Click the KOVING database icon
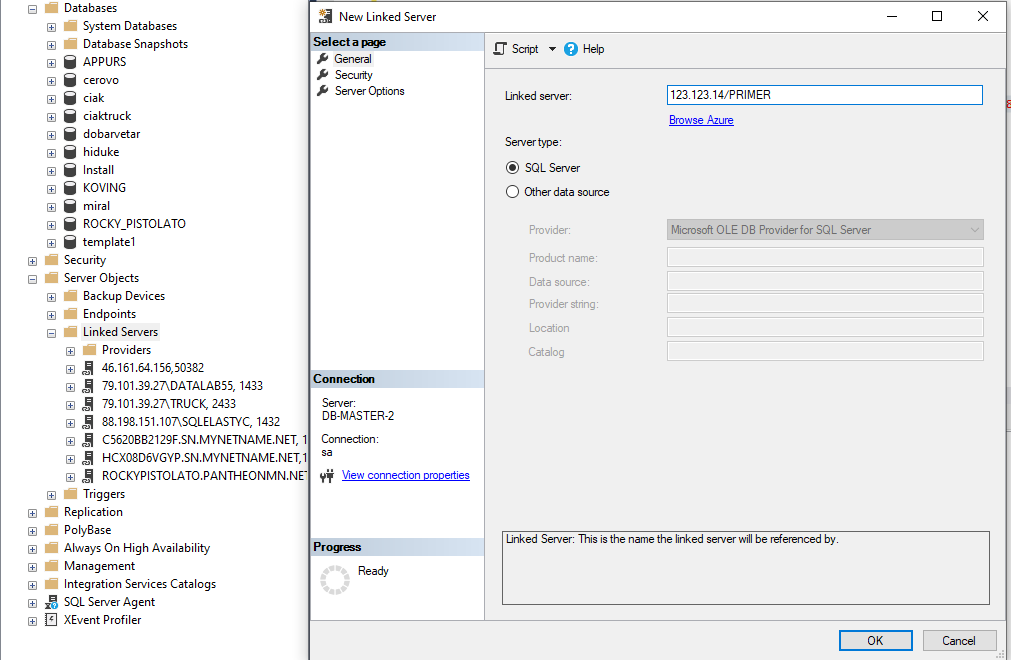The image size is (1011, 660). tap(70, 189)
